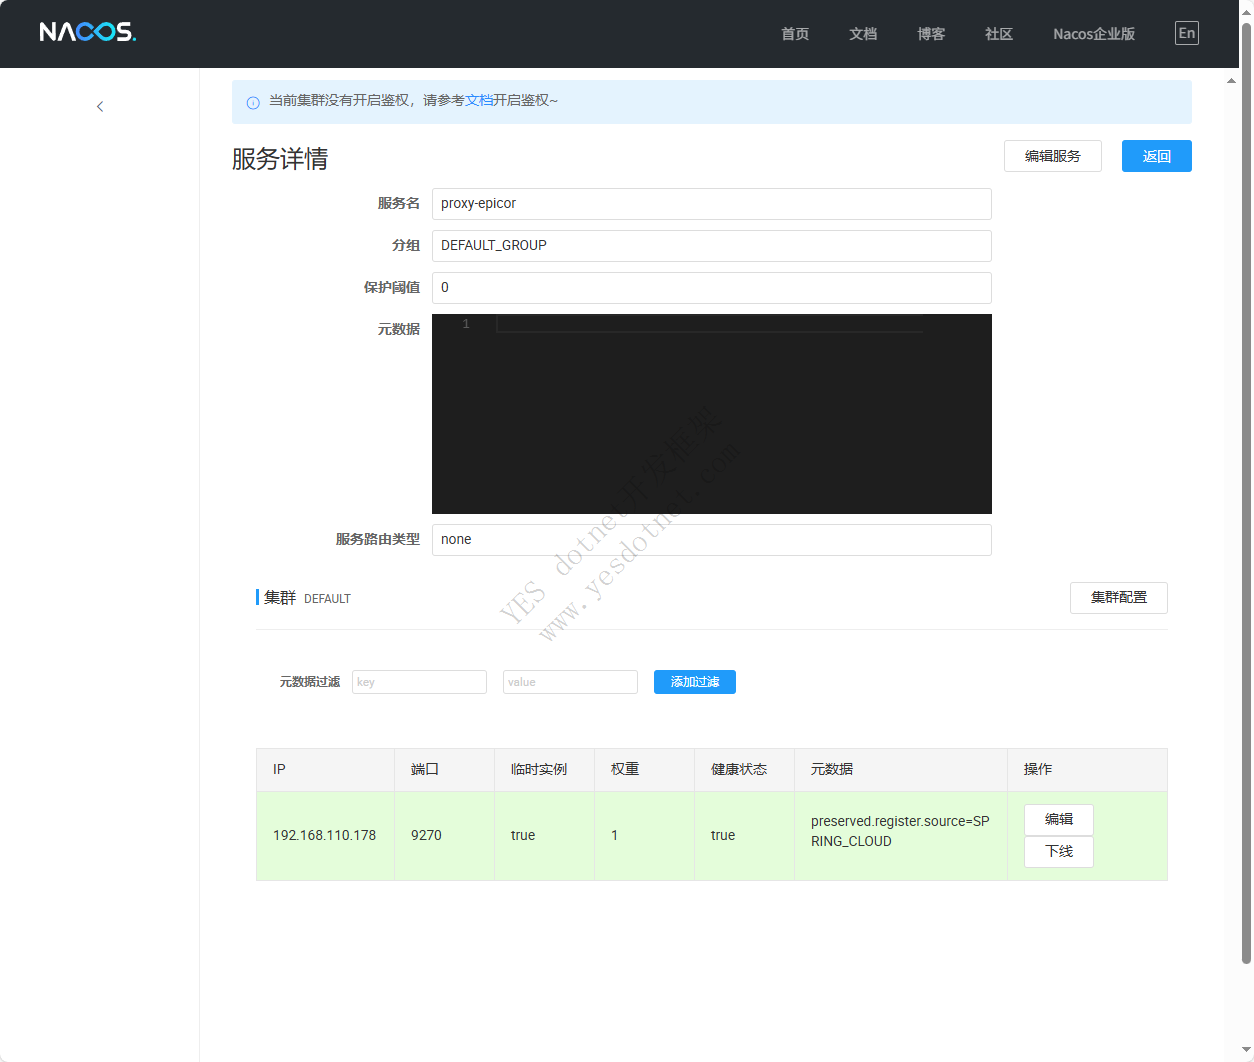The width and height of the screenshot is (1254, 1062).
Task: Click 下线 to take instance offline
Action: coord(1059,851)
